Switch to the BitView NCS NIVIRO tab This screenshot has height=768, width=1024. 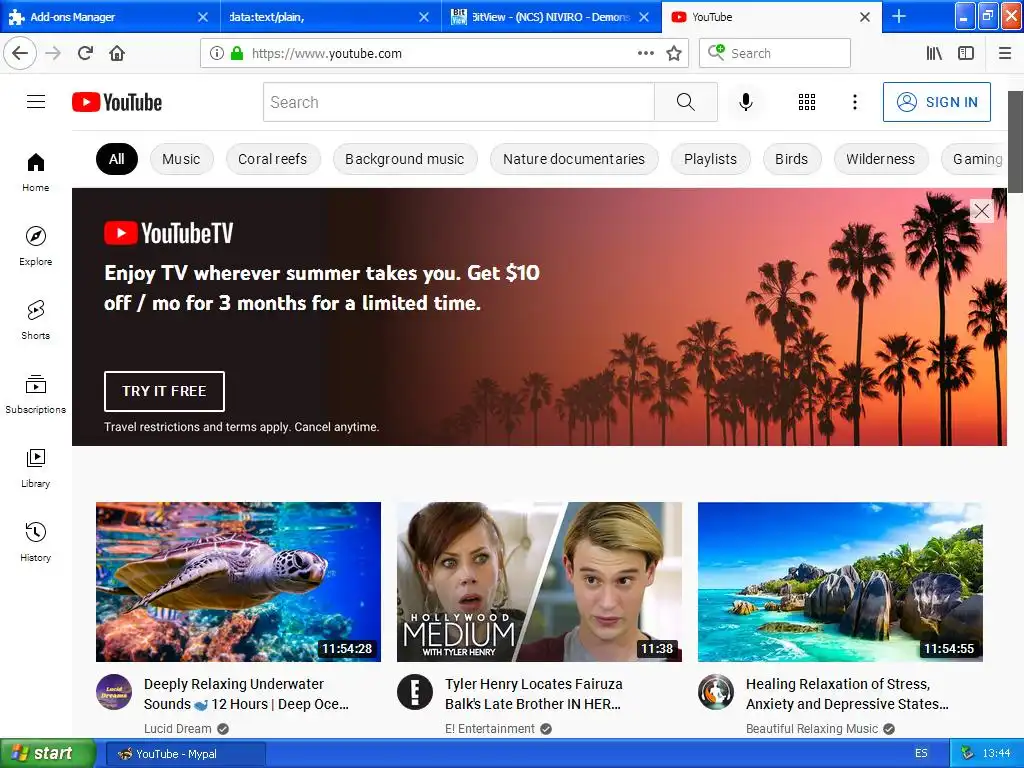pos(540,17)
